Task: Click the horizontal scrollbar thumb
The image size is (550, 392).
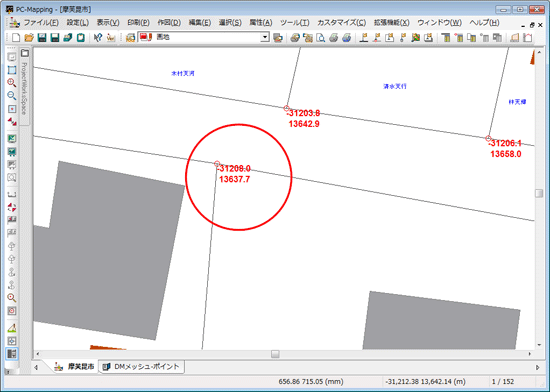Action: pos(275,354)
